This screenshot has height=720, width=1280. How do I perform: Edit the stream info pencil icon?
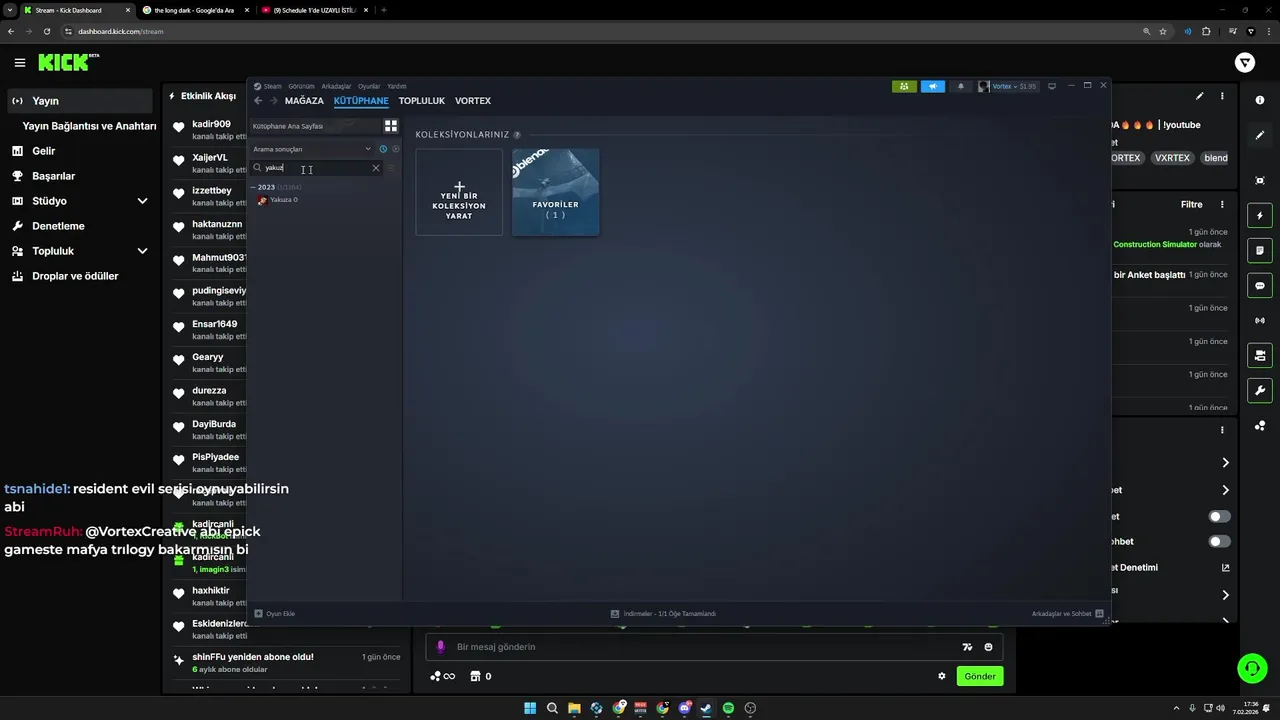1200,96
